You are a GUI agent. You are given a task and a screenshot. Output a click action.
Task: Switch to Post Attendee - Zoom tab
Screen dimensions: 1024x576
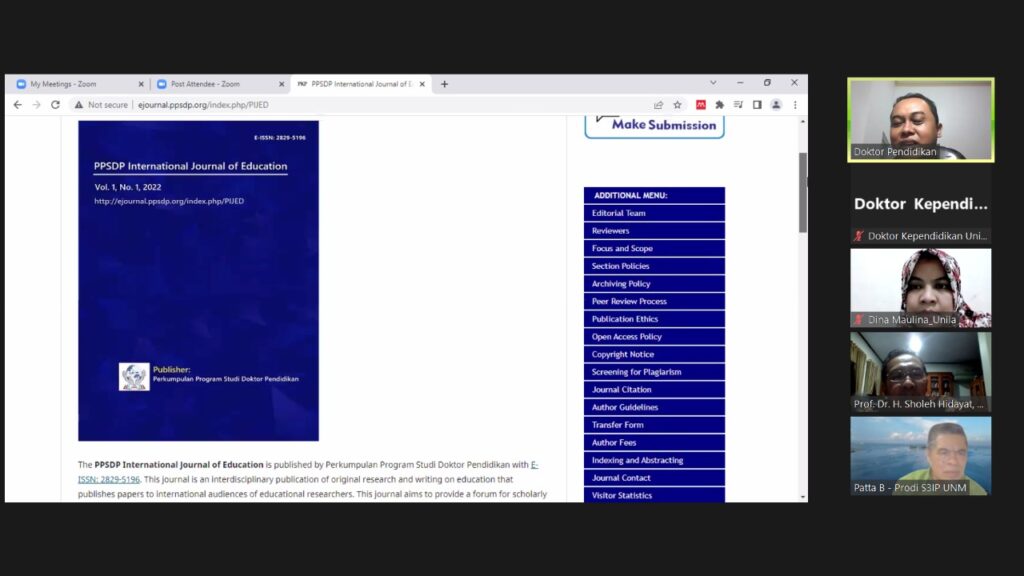tap(215, 84)
